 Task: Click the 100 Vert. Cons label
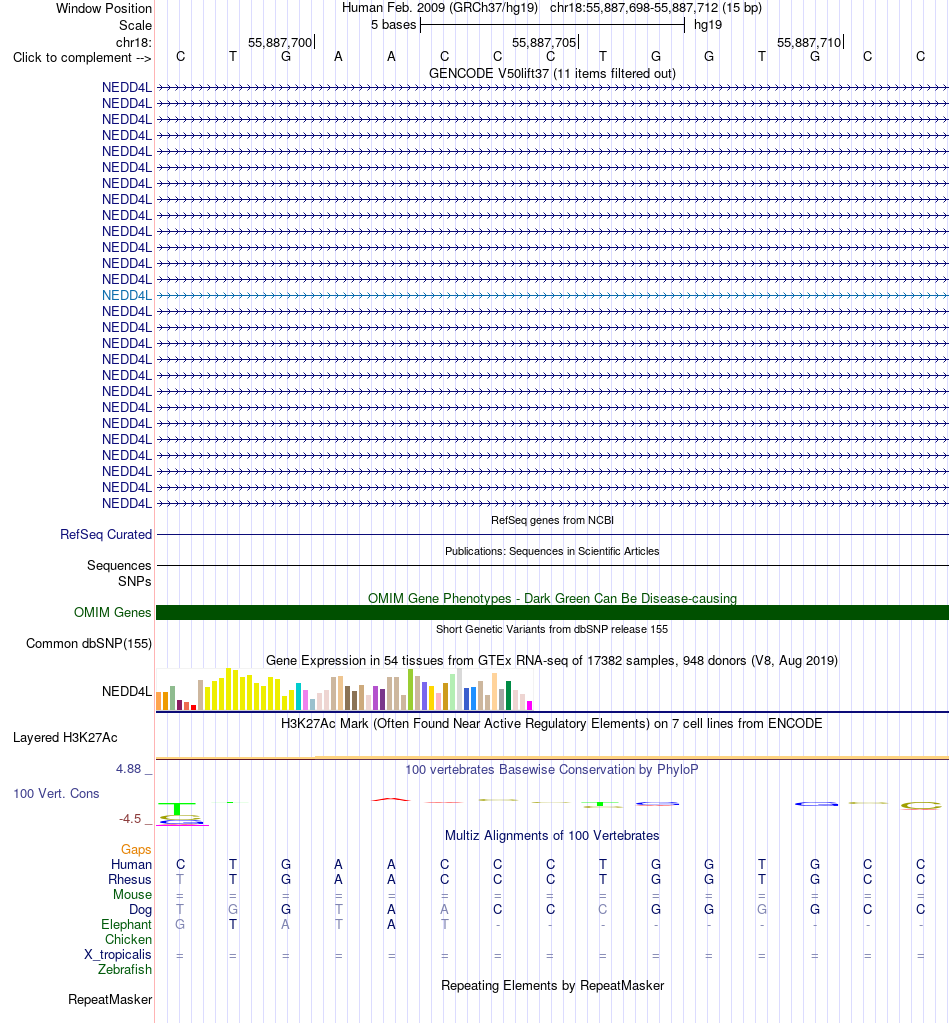point(56,794)
